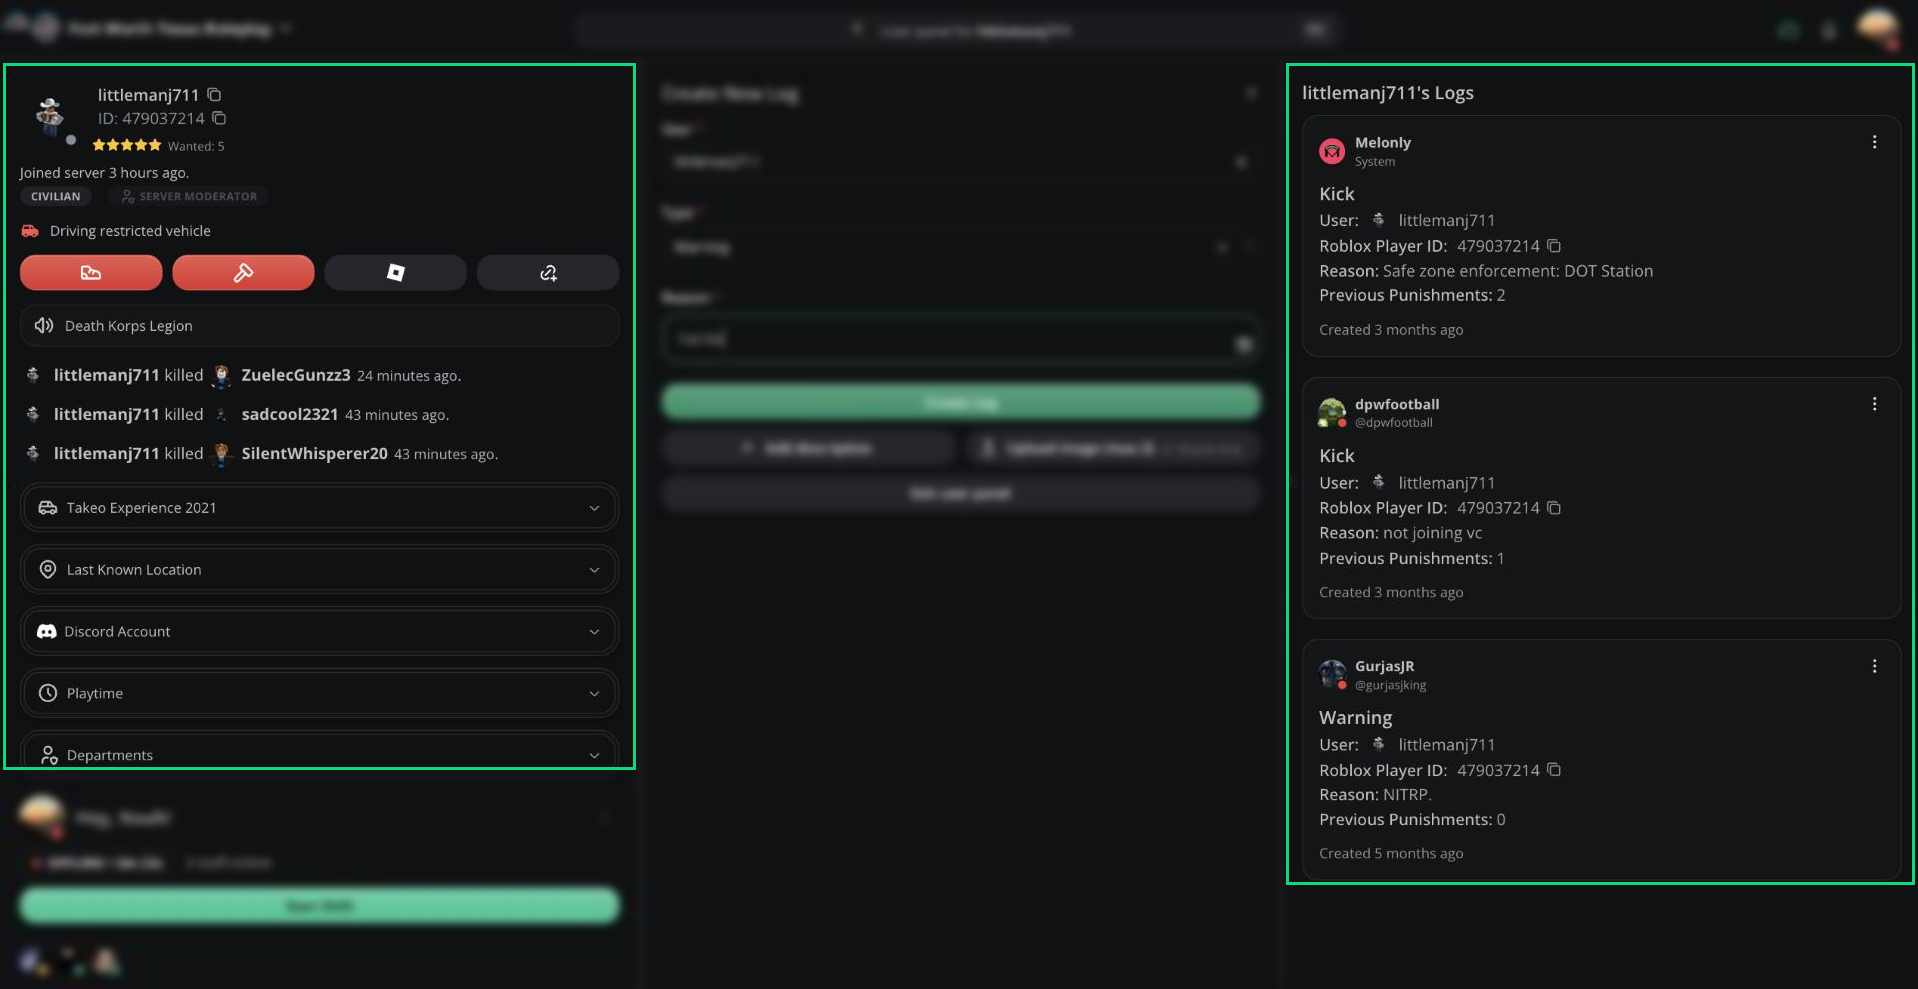Click the dpwfootball avatar in the logs
Image resolution: width=1918 pixels, height=989 pixels.
pyautogui.click(x=1332, y=412)
